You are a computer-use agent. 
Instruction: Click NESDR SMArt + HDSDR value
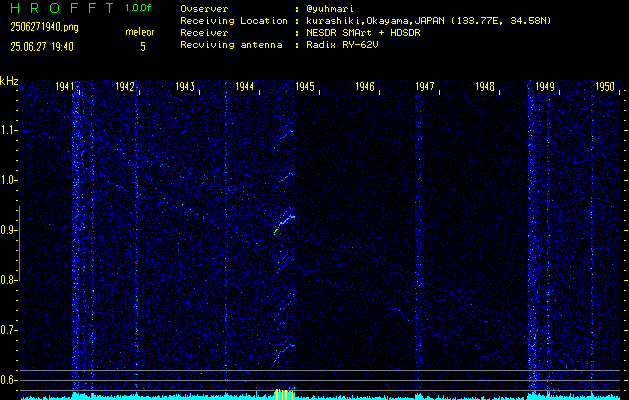click(363, 33)
